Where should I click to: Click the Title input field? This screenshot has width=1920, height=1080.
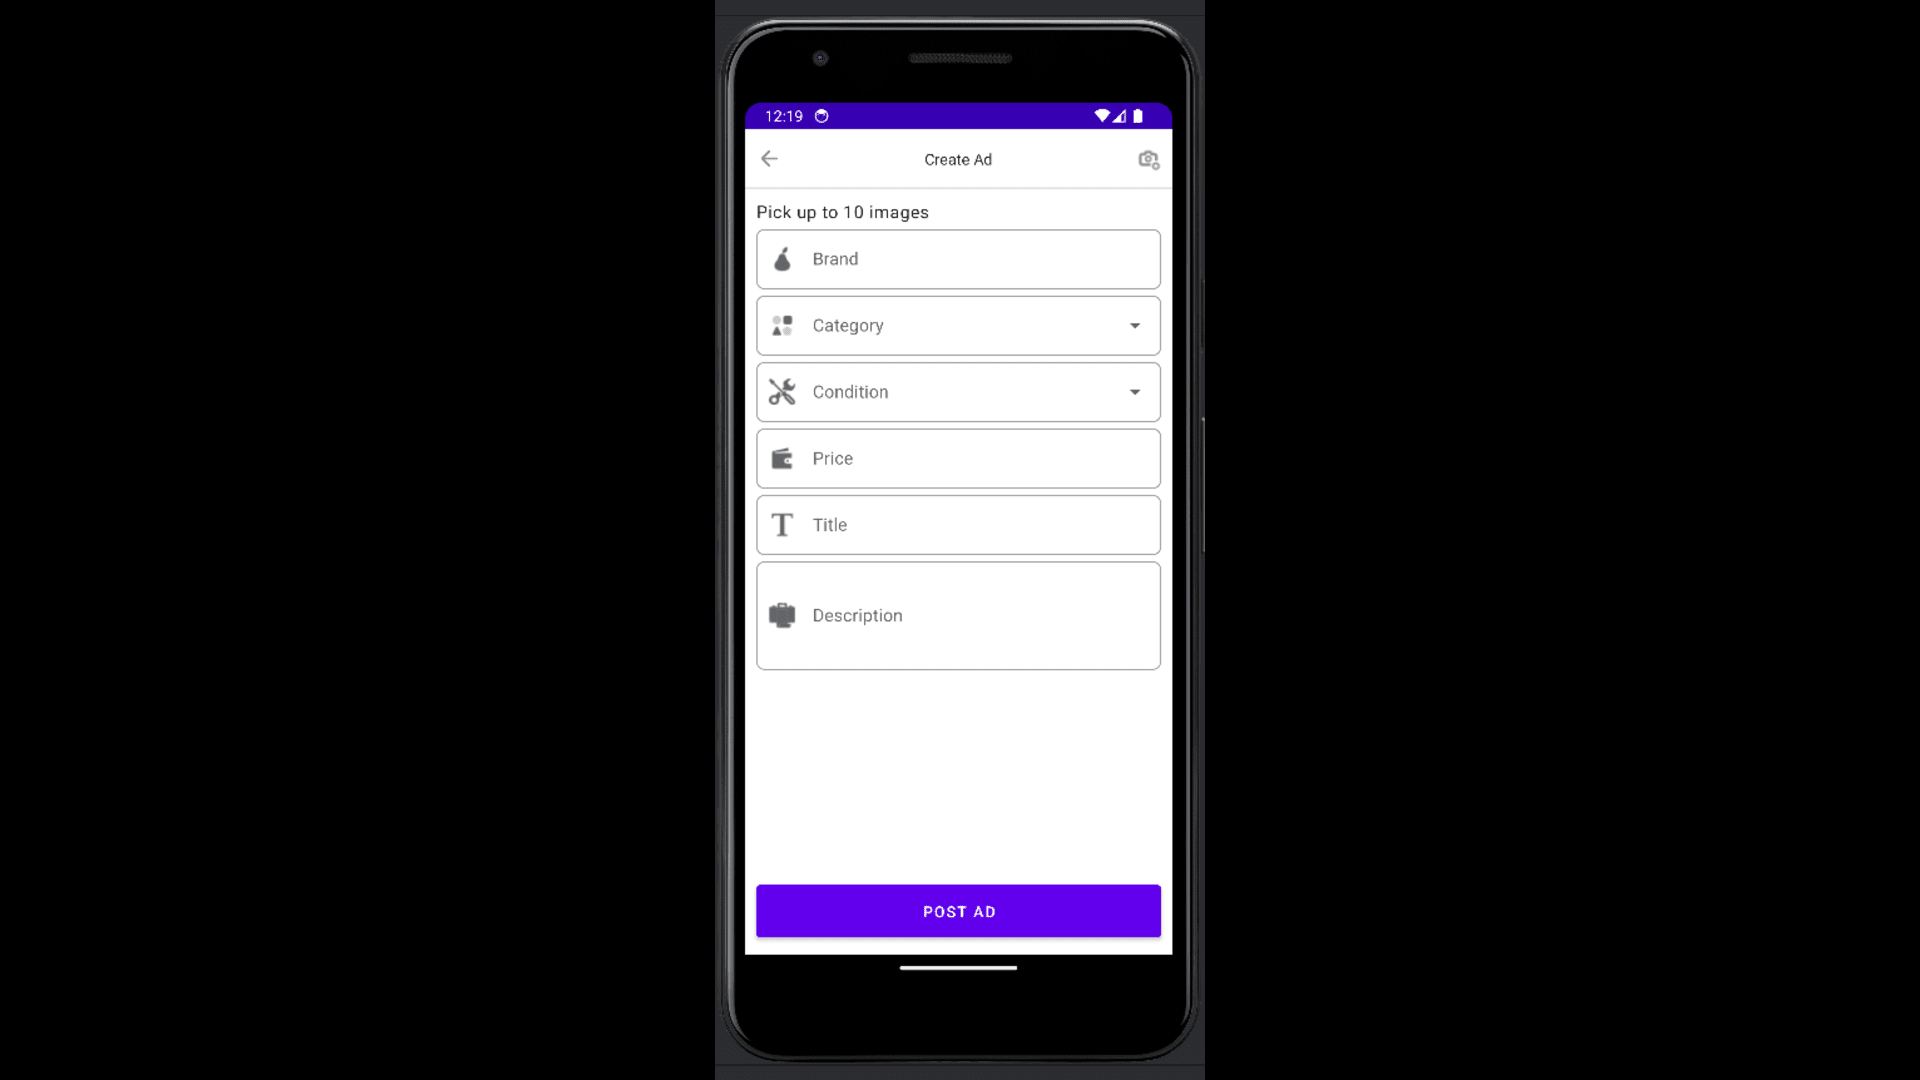pos(959,525)
